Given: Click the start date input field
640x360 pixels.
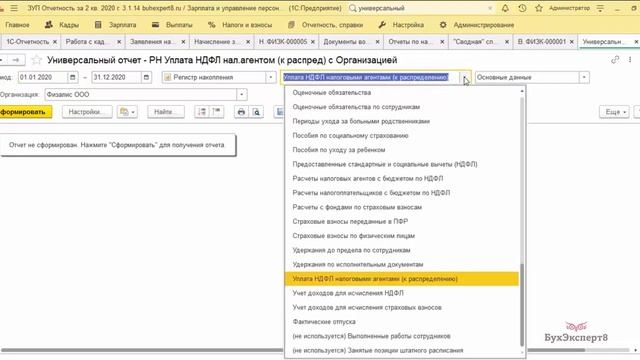Looking at the screenshot, I should tap(42, 77).
